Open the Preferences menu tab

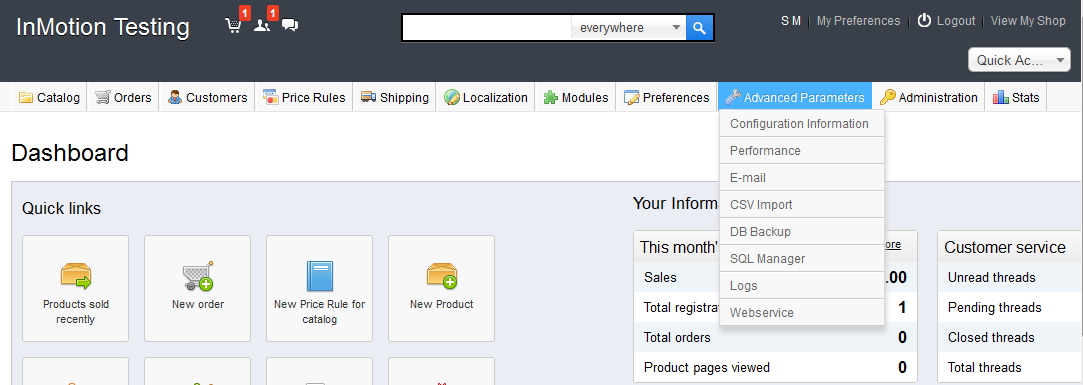pos(667,97)
